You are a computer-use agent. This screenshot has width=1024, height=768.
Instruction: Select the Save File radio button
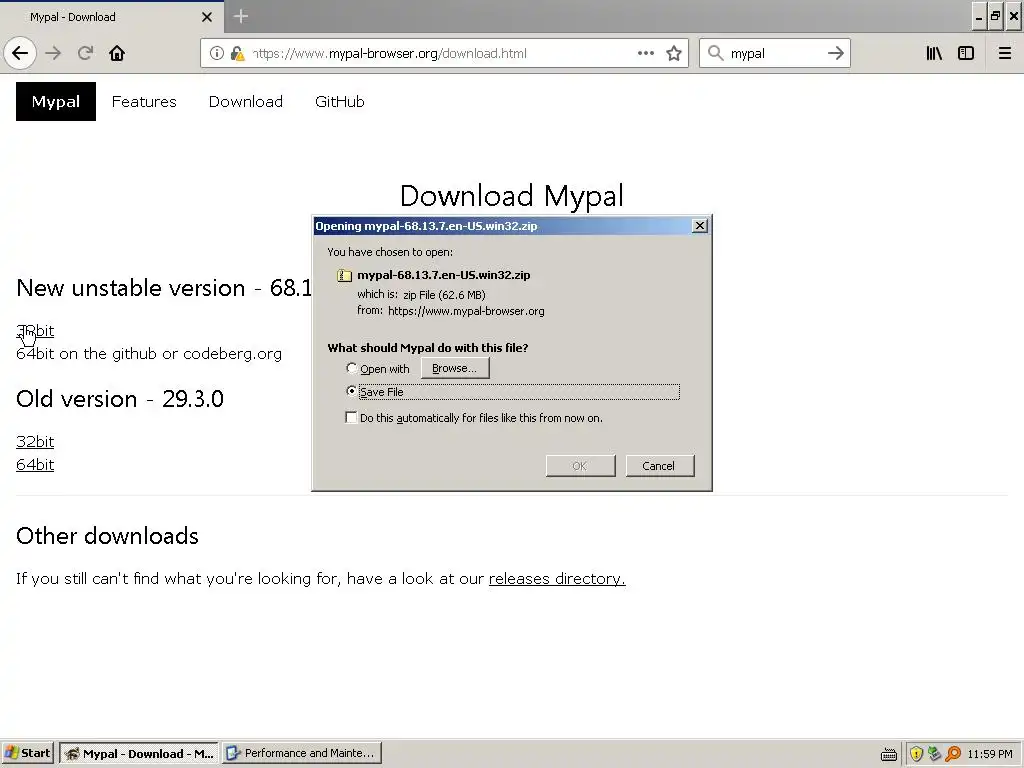coord(351,391)
